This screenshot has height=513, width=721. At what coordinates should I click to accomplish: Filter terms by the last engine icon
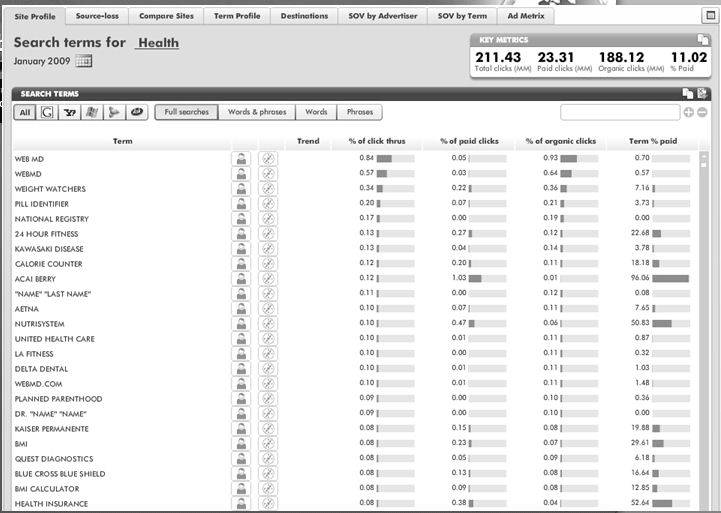(x=137, y=112)
